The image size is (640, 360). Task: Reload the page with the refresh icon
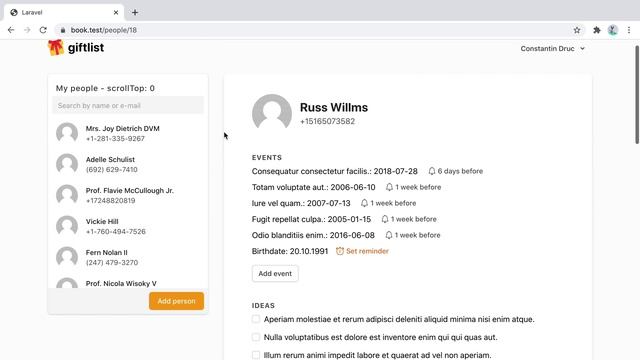point(43,30)
